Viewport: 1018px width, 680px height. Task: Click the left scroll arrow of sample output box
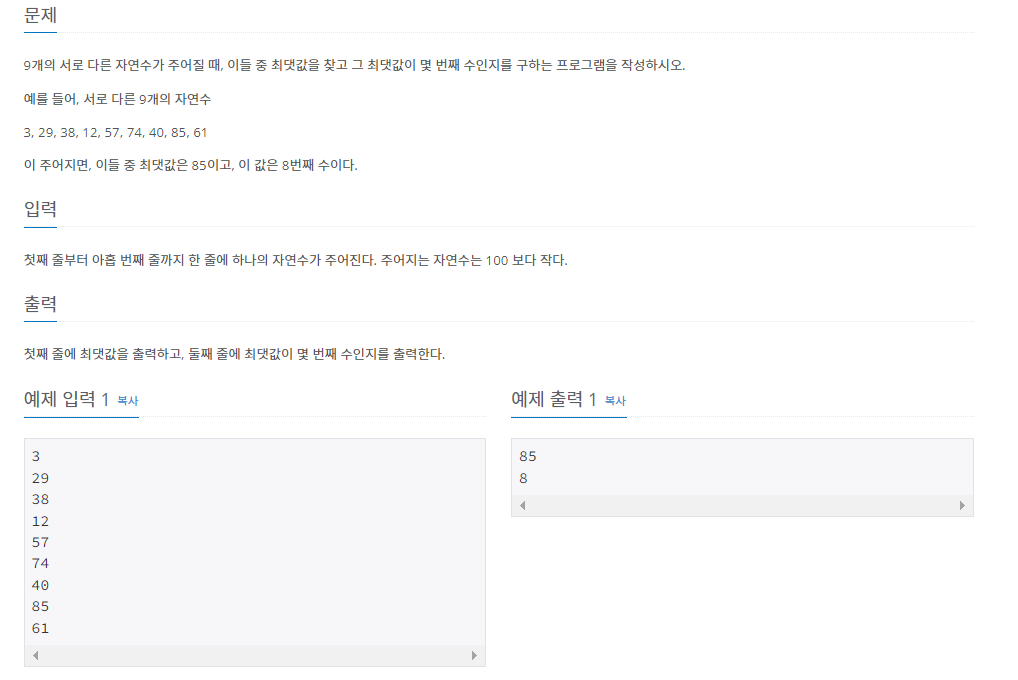522,506
